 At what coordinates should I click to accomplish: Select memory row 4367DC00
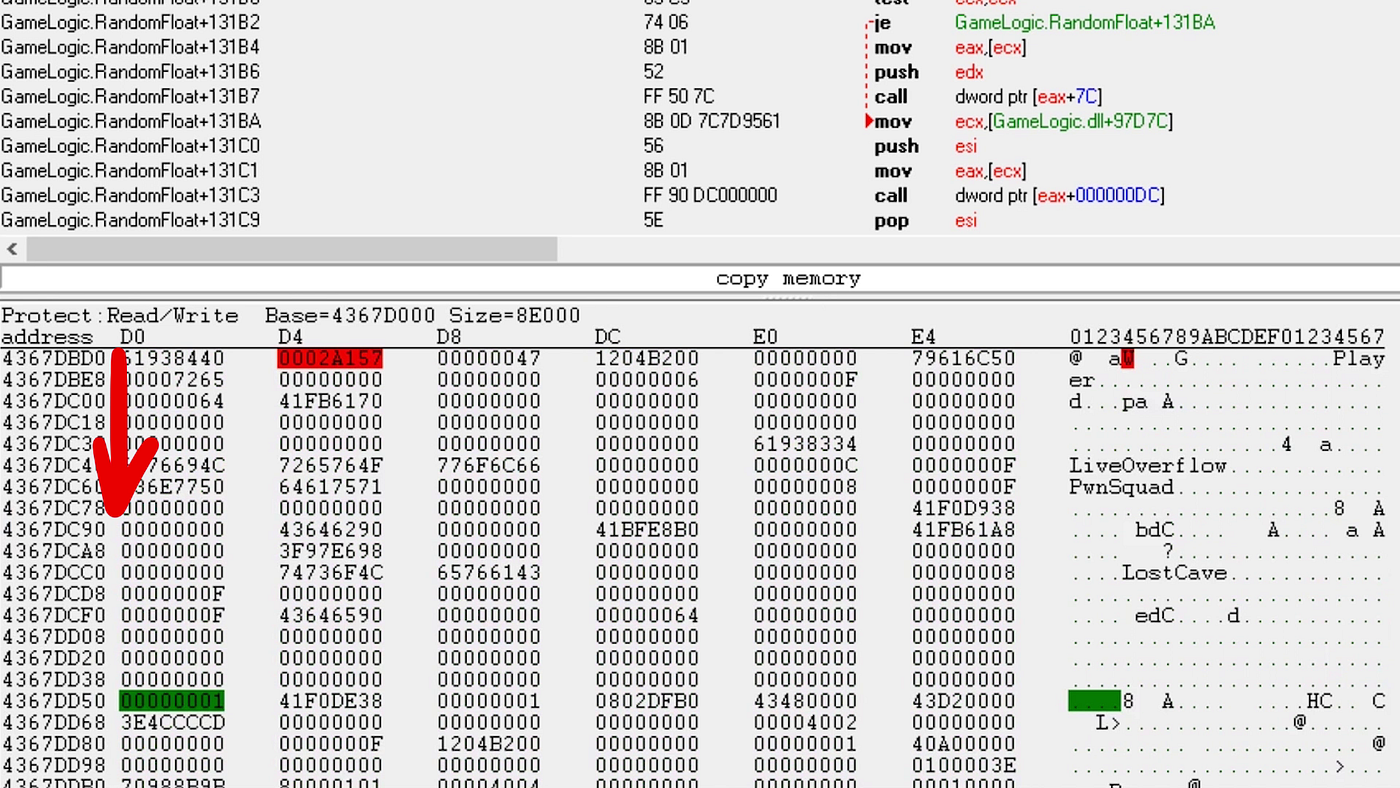coord(700,401)
